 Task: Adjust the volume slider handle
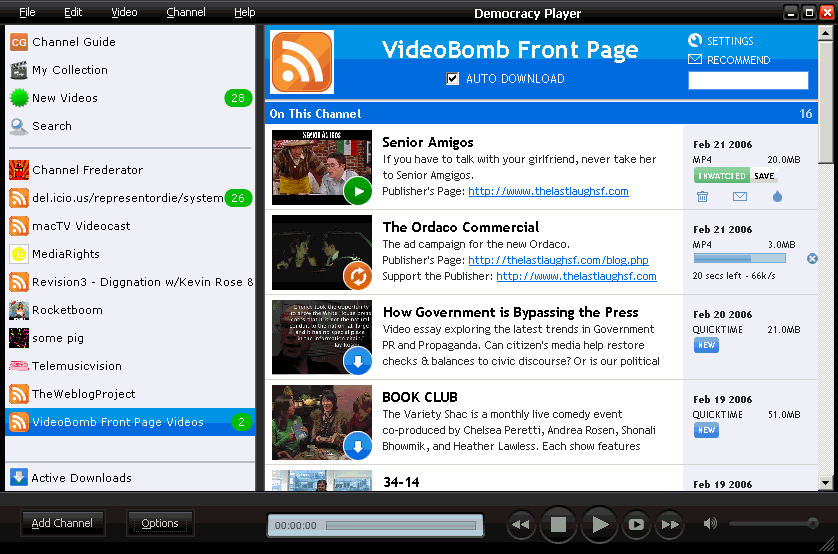(812, 523)
